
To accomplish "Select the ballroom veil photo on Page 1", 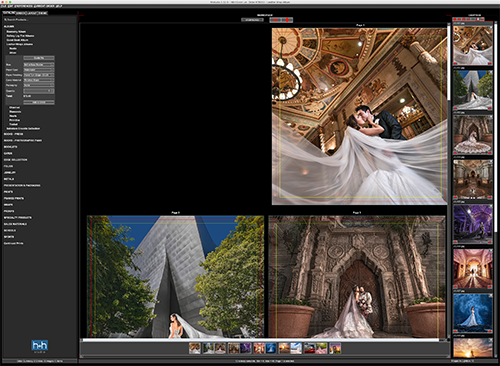I will (359, 116).
